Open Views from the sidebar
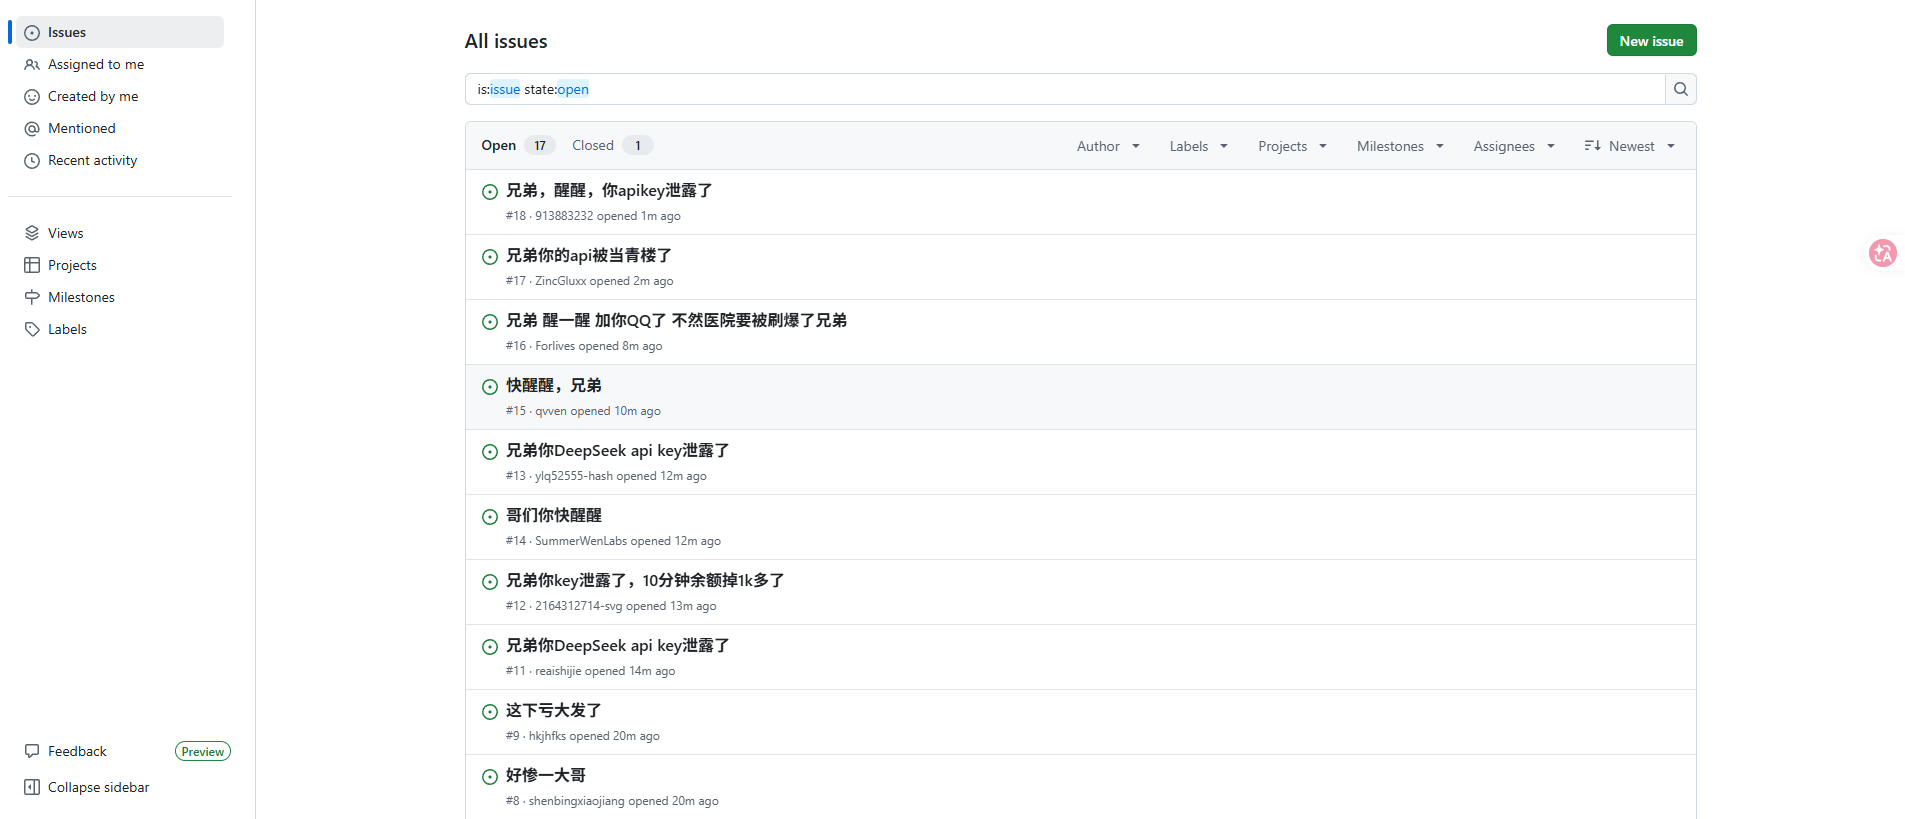 pyautogui.click(x=120, y=233)
